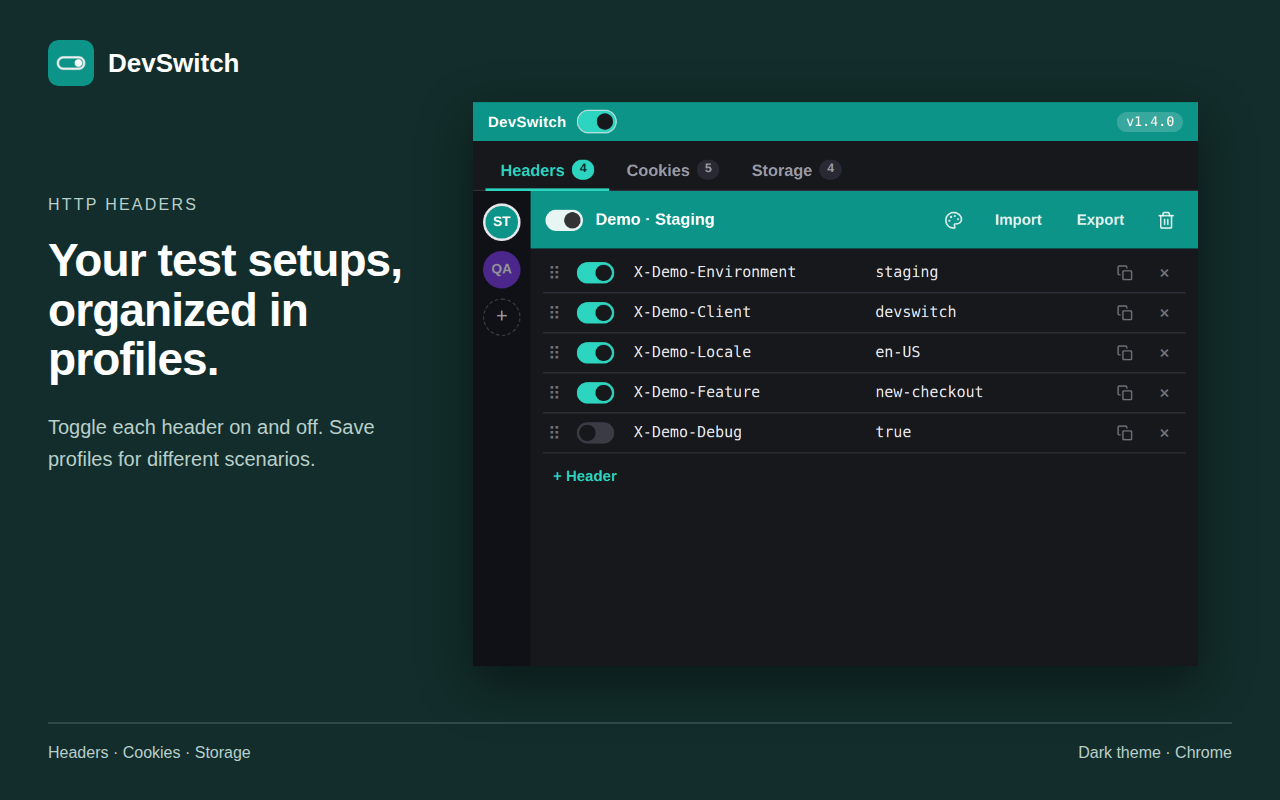The image size is (1280, 800).
Task: Disable the X-Demo-Locale header toggle
Action: [596, 353]
